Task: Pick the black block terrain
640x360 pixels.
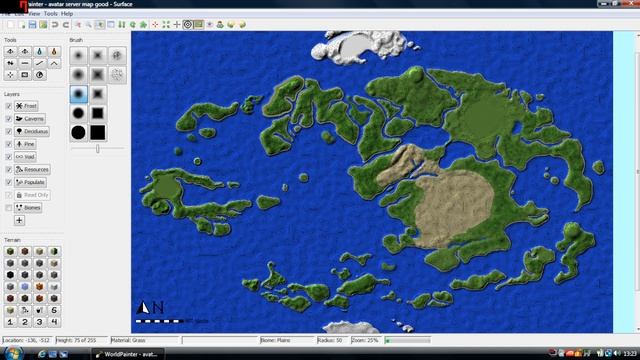Action: point(10,275)
